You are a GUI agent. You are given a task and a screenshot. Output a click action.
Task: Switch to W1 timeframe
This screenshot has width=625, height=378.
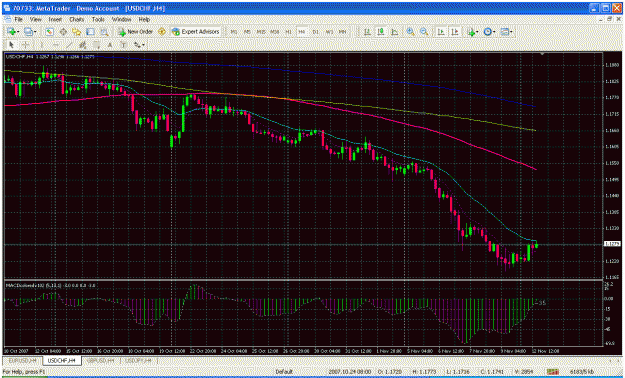click(329, 32)
